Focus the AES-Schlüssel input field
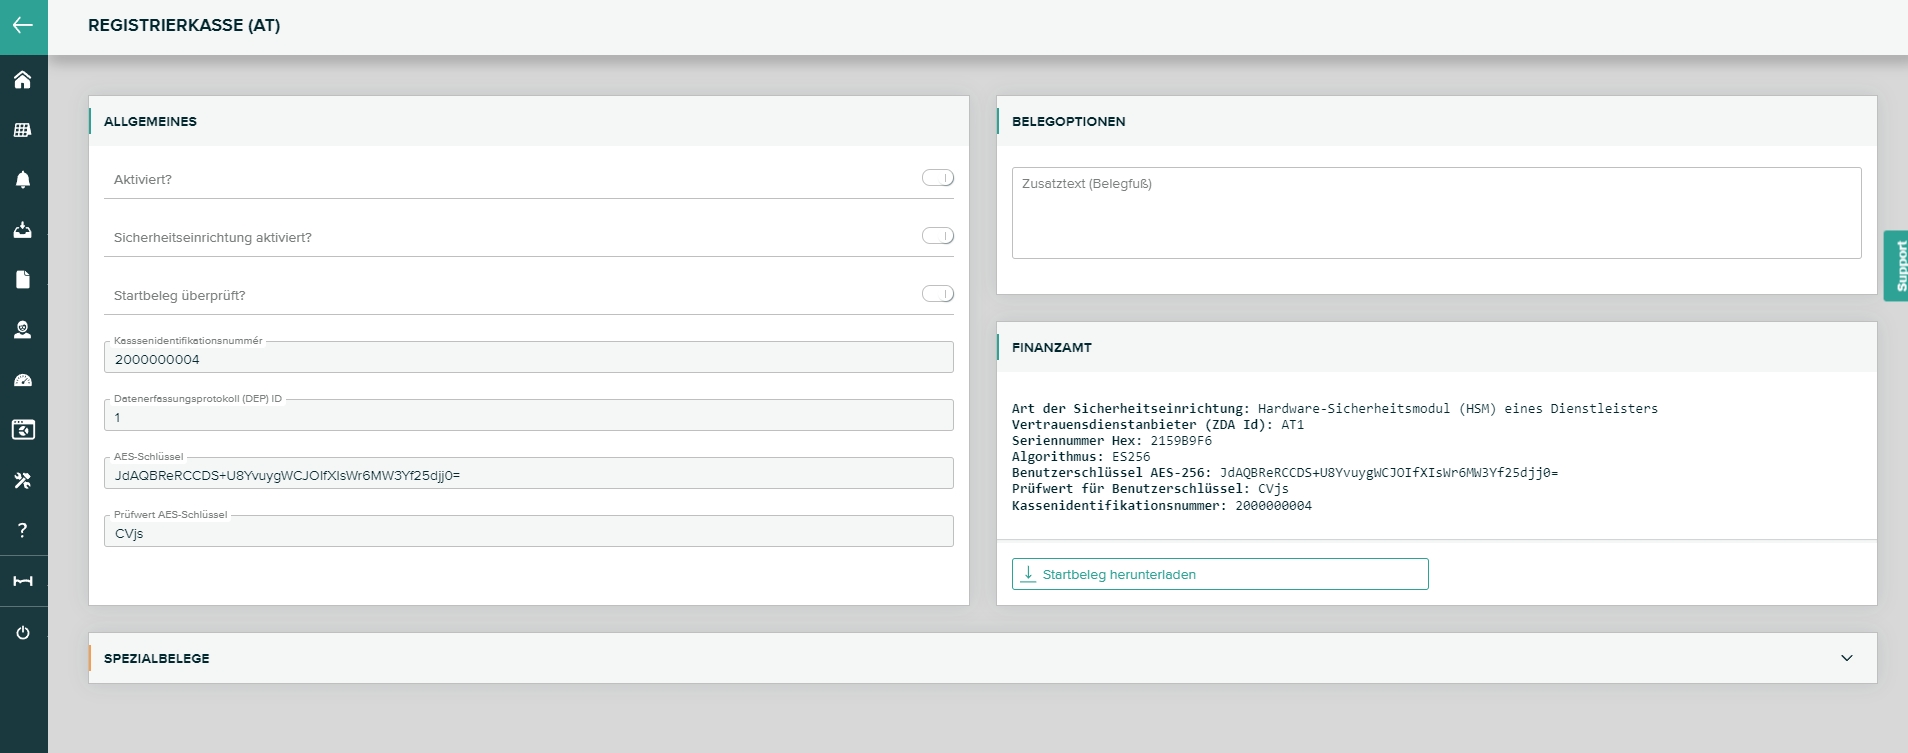Image resolution: width=1908 pixels, height=753 pixels. (528, 475)
